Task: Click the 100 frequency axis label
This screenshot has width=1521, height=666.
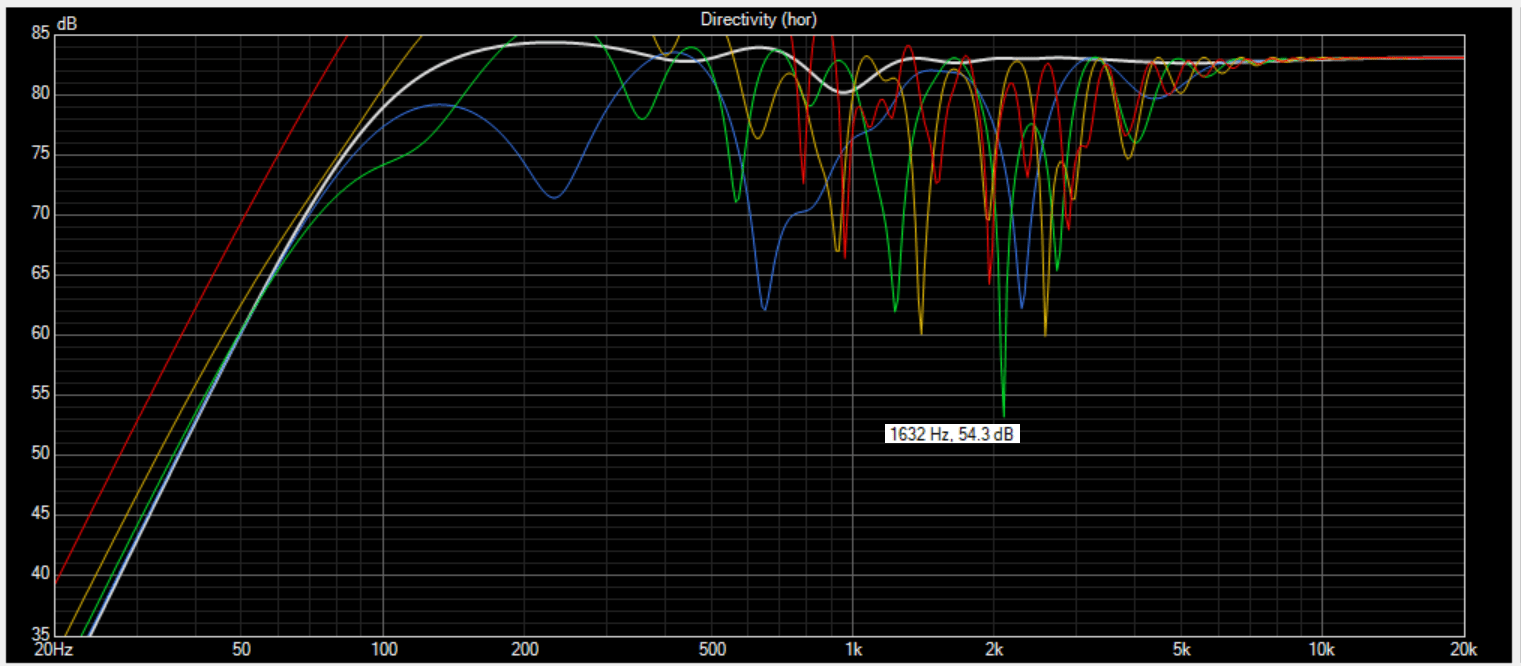Action: point(384,648)
